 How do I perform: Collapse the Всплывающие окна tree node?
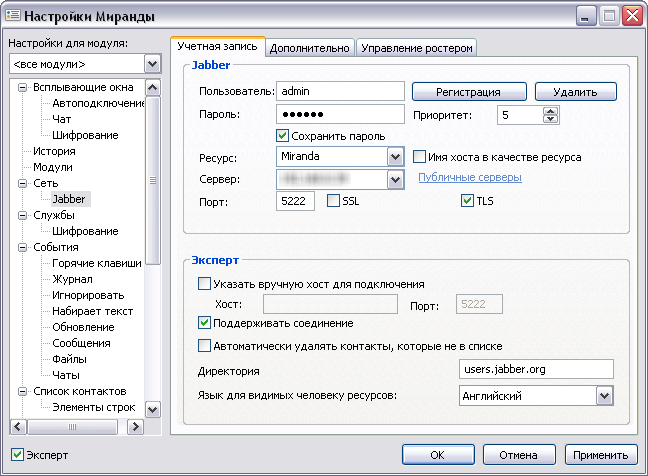(x=23, y=87)
